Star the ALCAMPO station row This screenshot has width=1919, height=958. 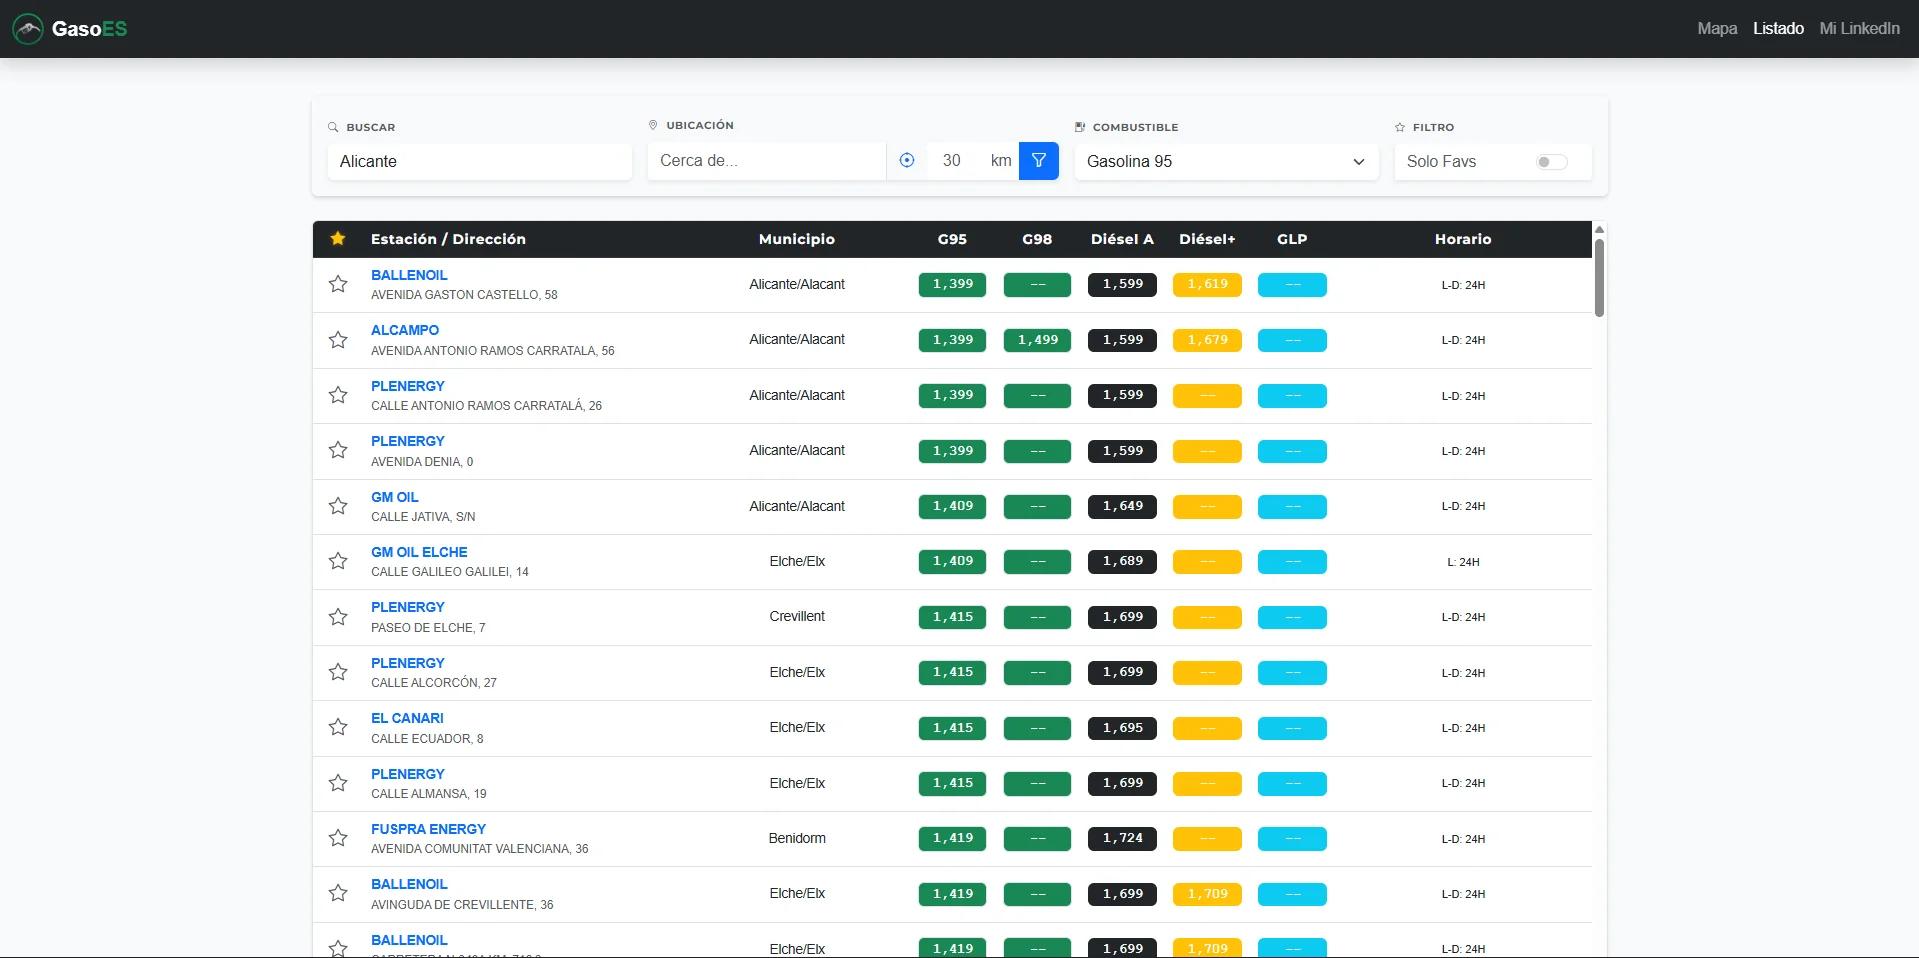pos(338,340)
